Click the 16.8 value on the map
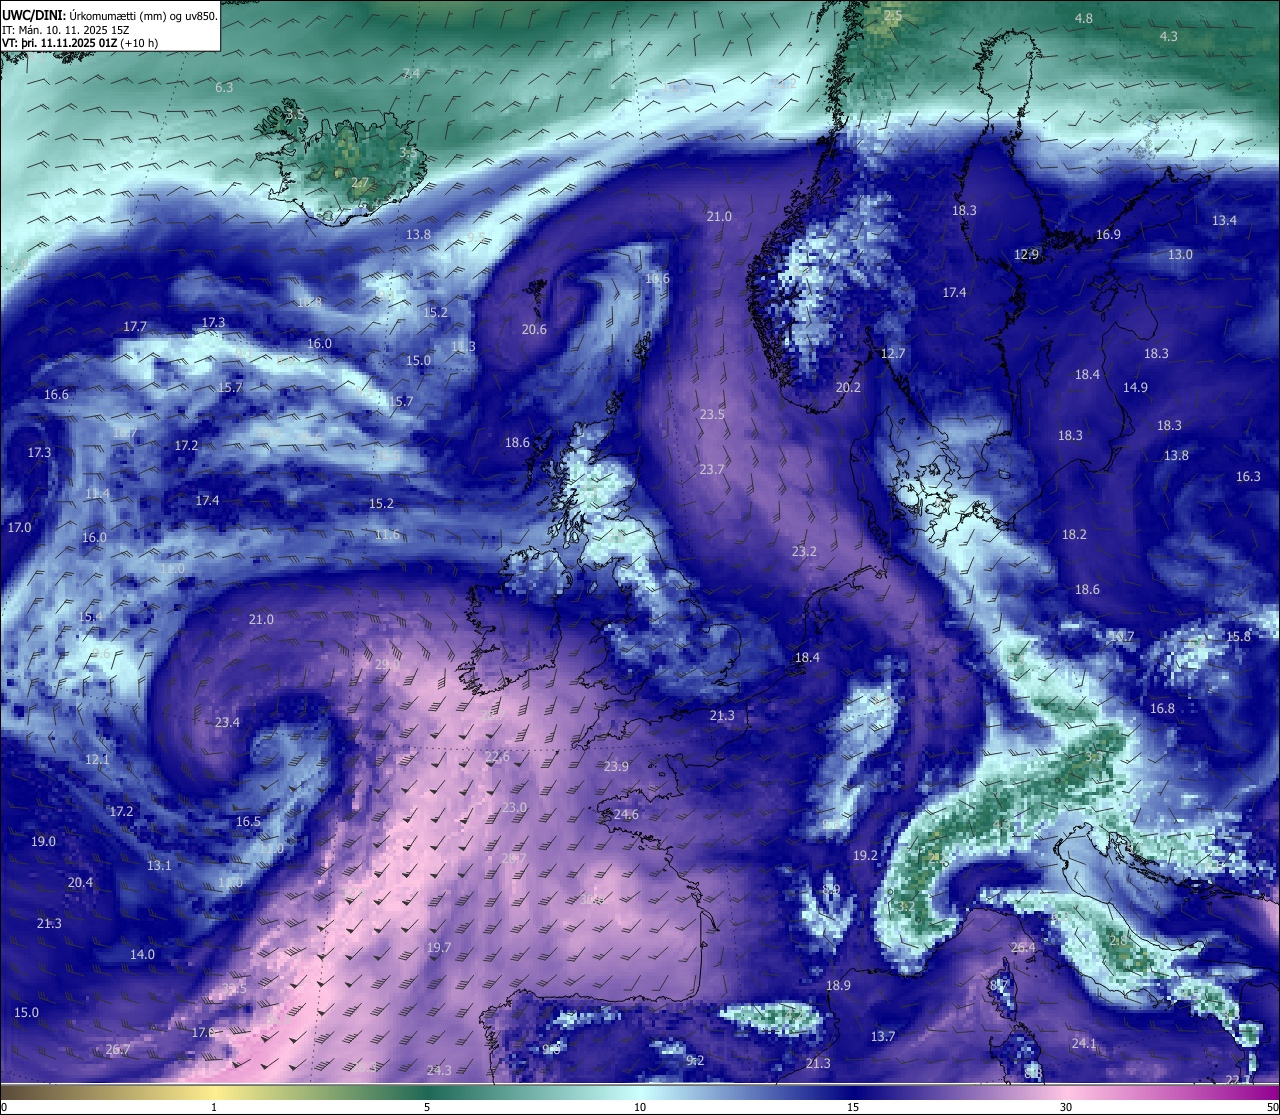1280x1115 pixels. tap(1162, 708)
